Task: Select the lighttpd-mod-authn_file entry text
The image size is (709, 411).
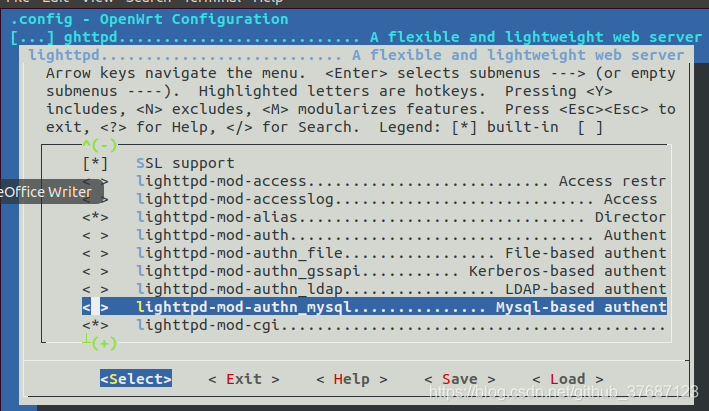Action: (x=240, y=254)
